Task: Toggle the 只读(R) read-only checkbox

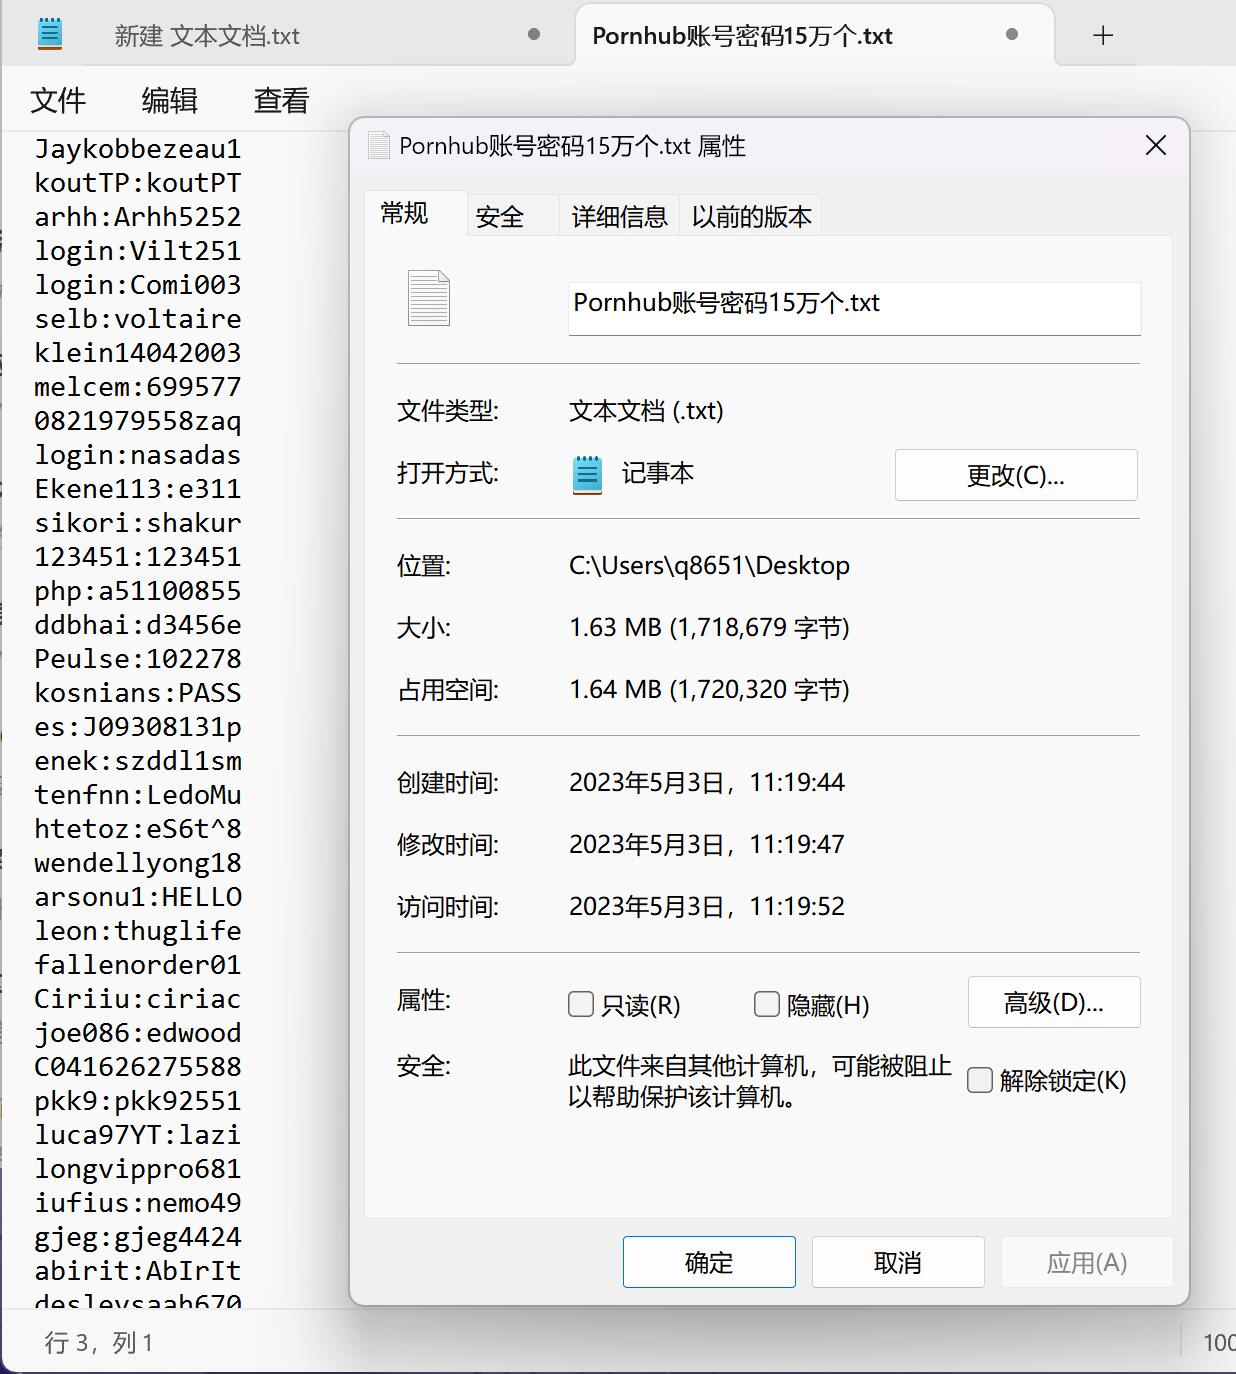Action: tap(581, 1004)
